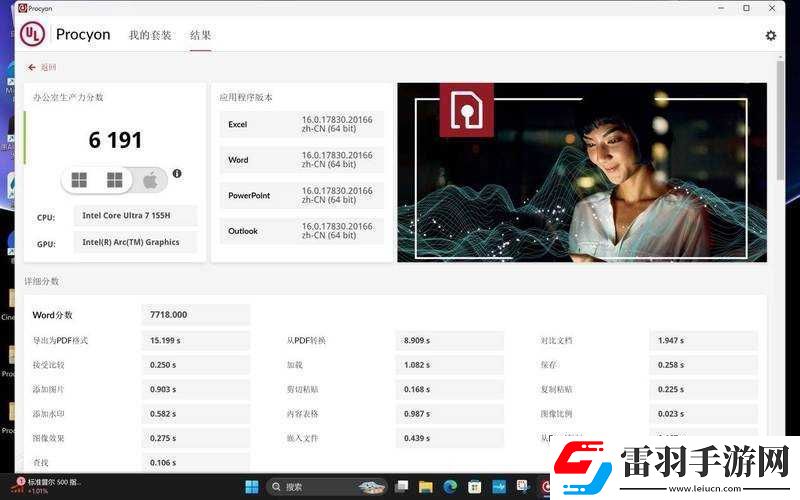Screen dimensions: 800x500
Task: Click the GPU value Intel(R) Arc(TM) Graphics
Action: point(136,242)
